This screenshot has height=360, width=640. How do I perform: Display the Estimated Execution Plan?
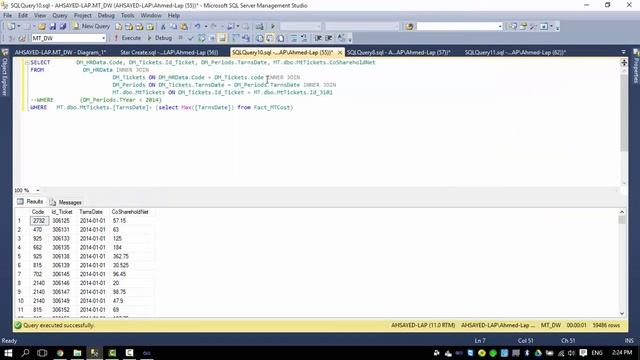coord(201,38)
